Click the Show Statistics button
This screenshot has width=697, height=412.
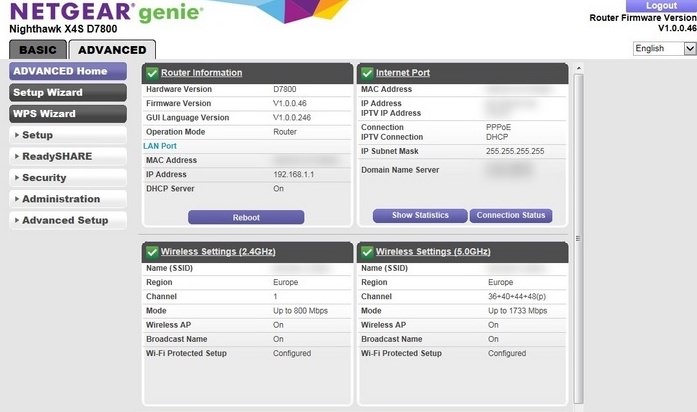tap(420, 216)
